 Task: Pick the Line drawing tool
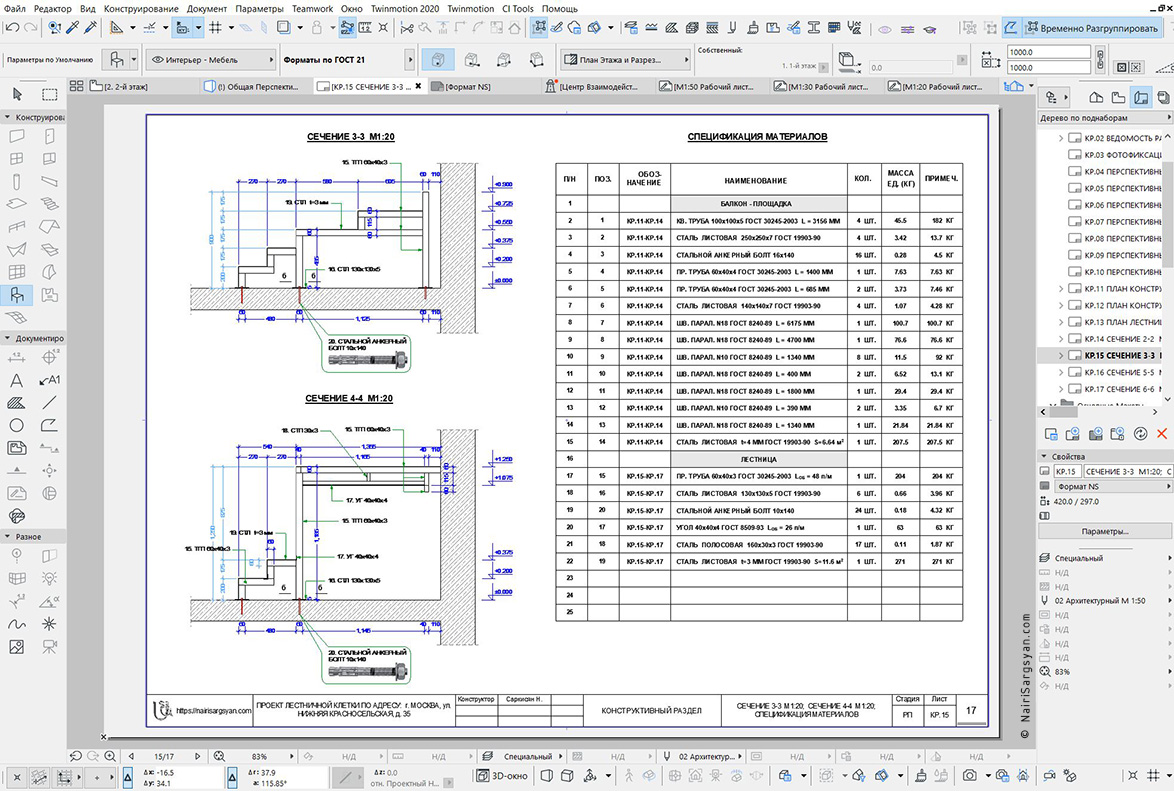(x=49, y=402)
